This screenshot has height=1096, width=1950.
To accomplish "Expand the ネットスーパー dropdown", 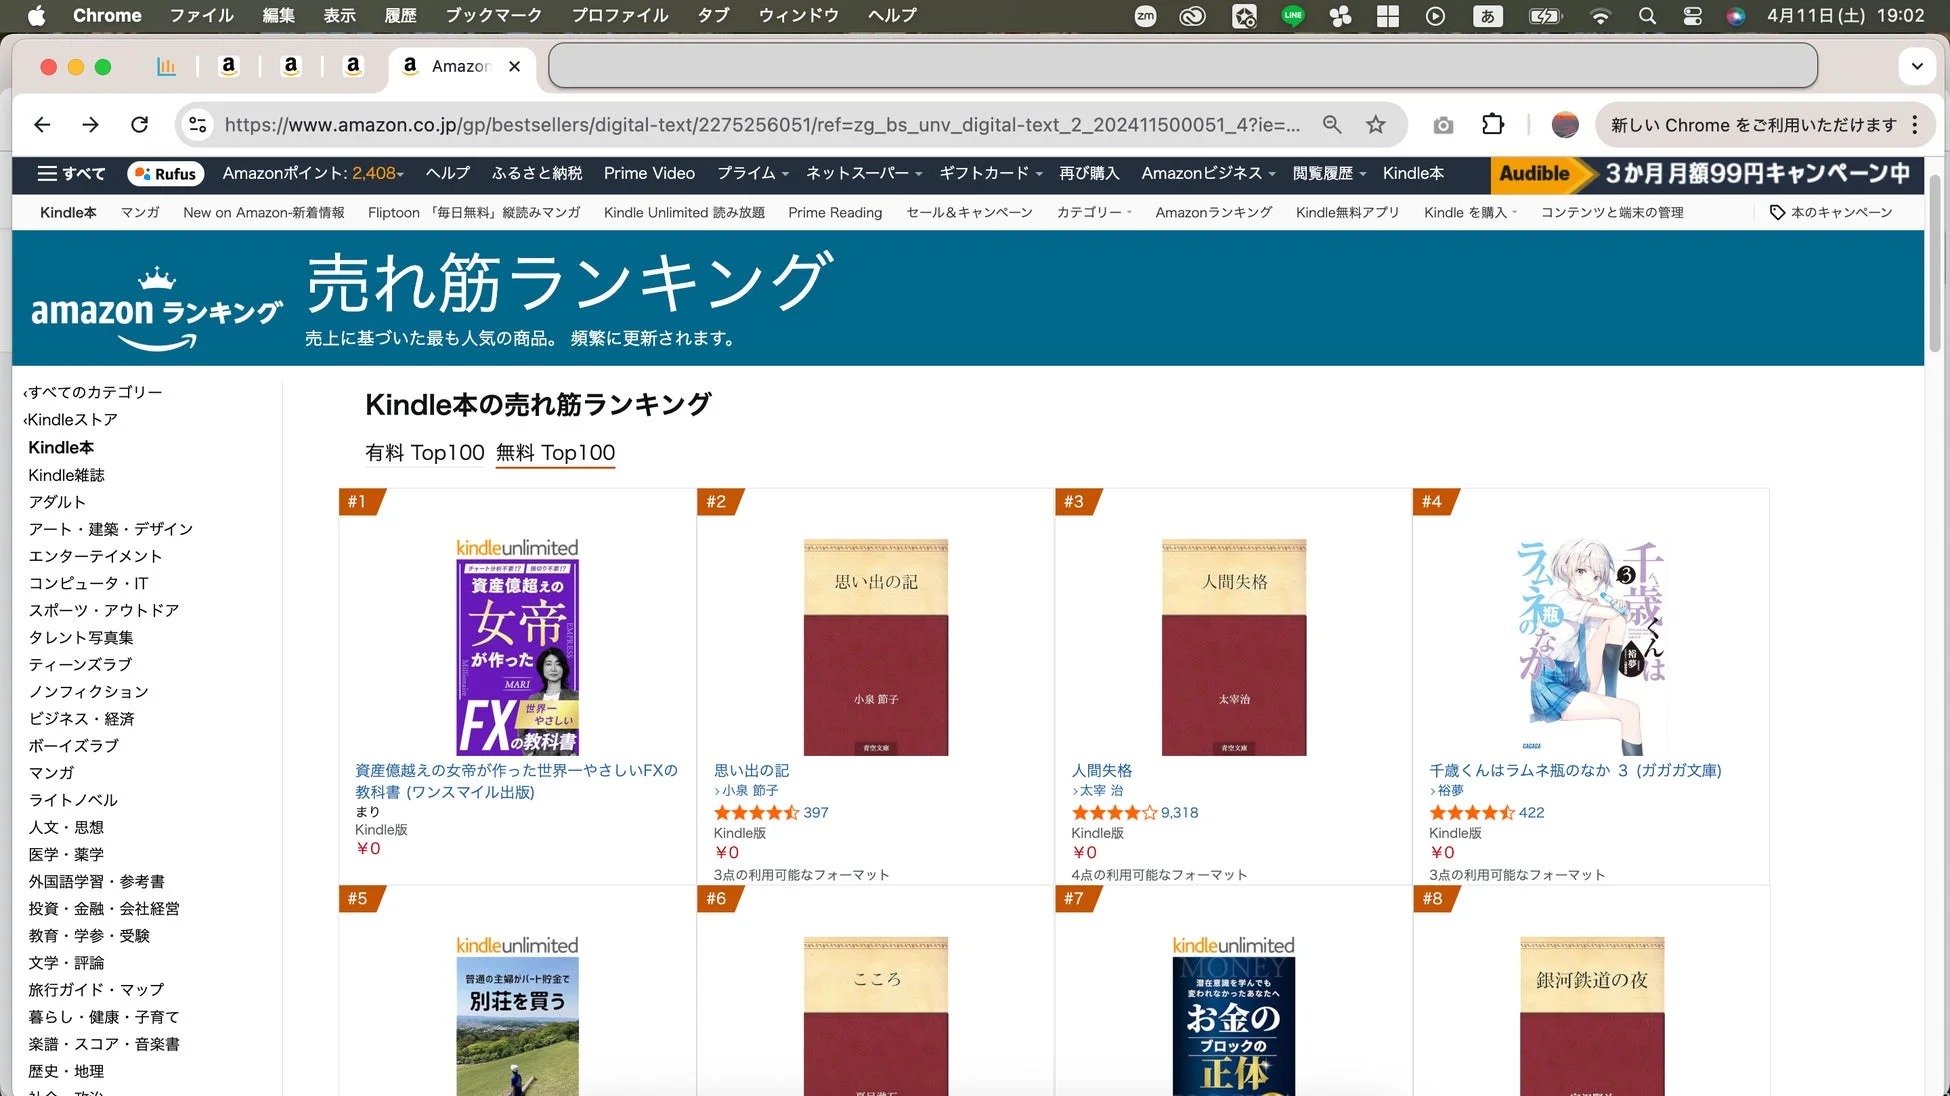I will pos(864,173).
